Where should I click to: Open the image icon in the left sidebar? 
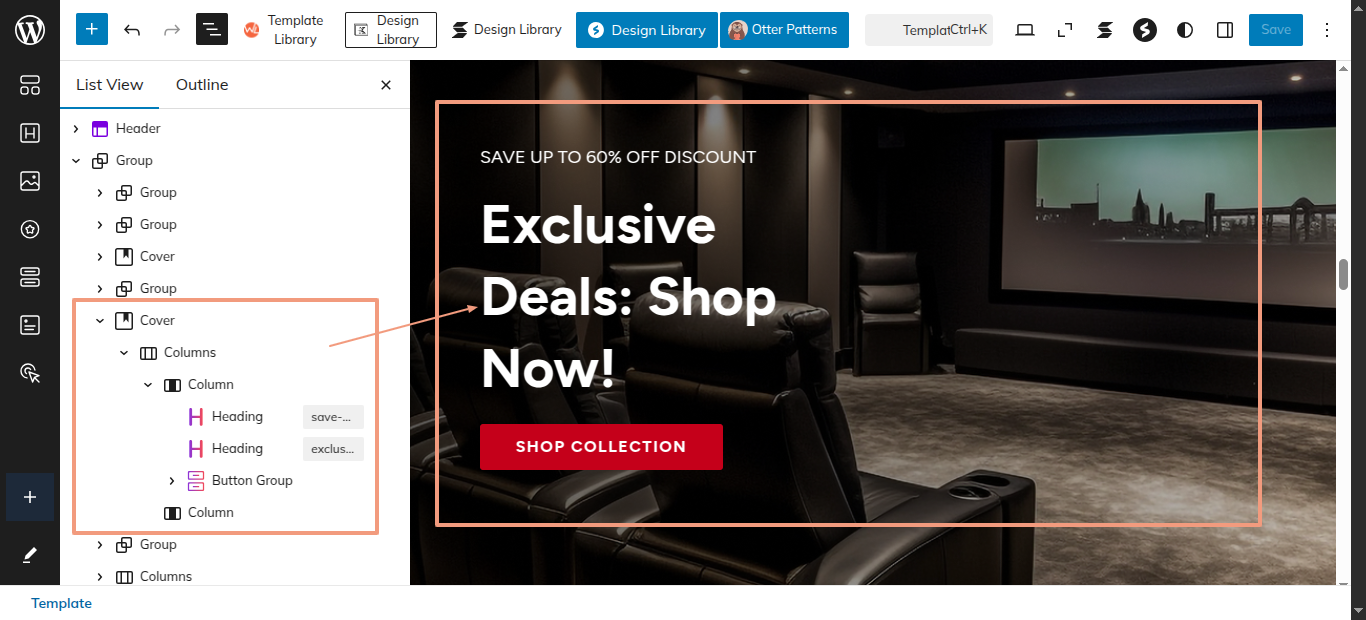[x=30, y=181]
